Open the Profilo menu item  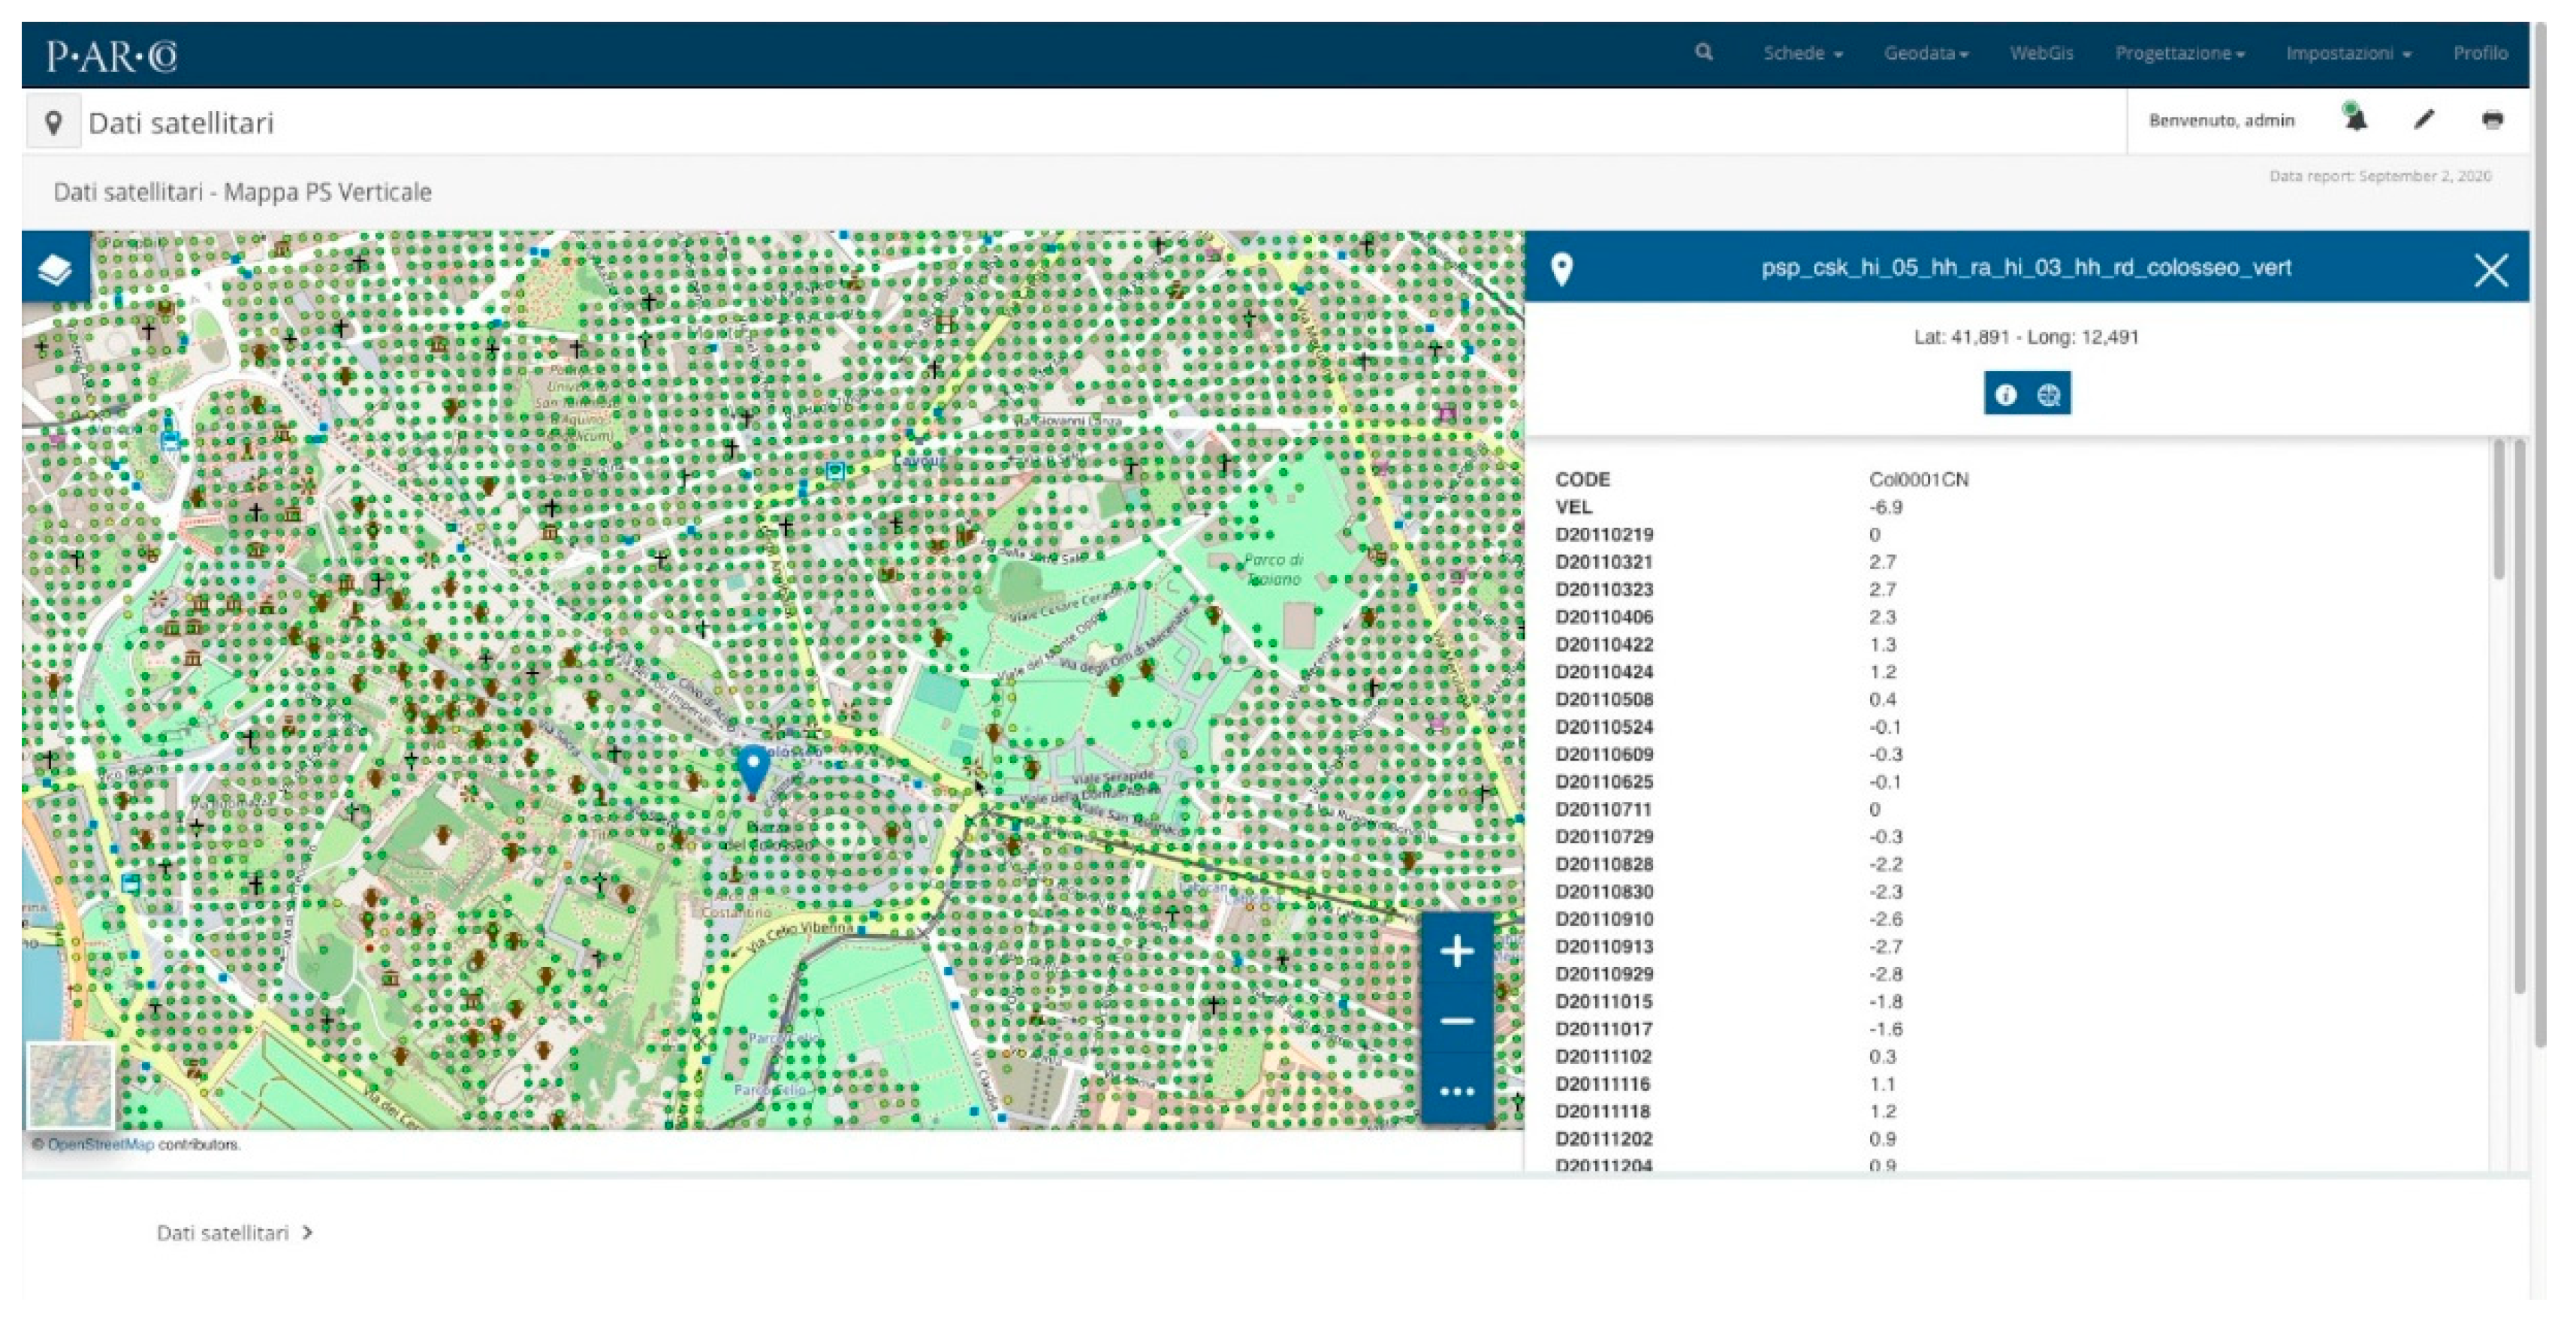point(2480,53)
